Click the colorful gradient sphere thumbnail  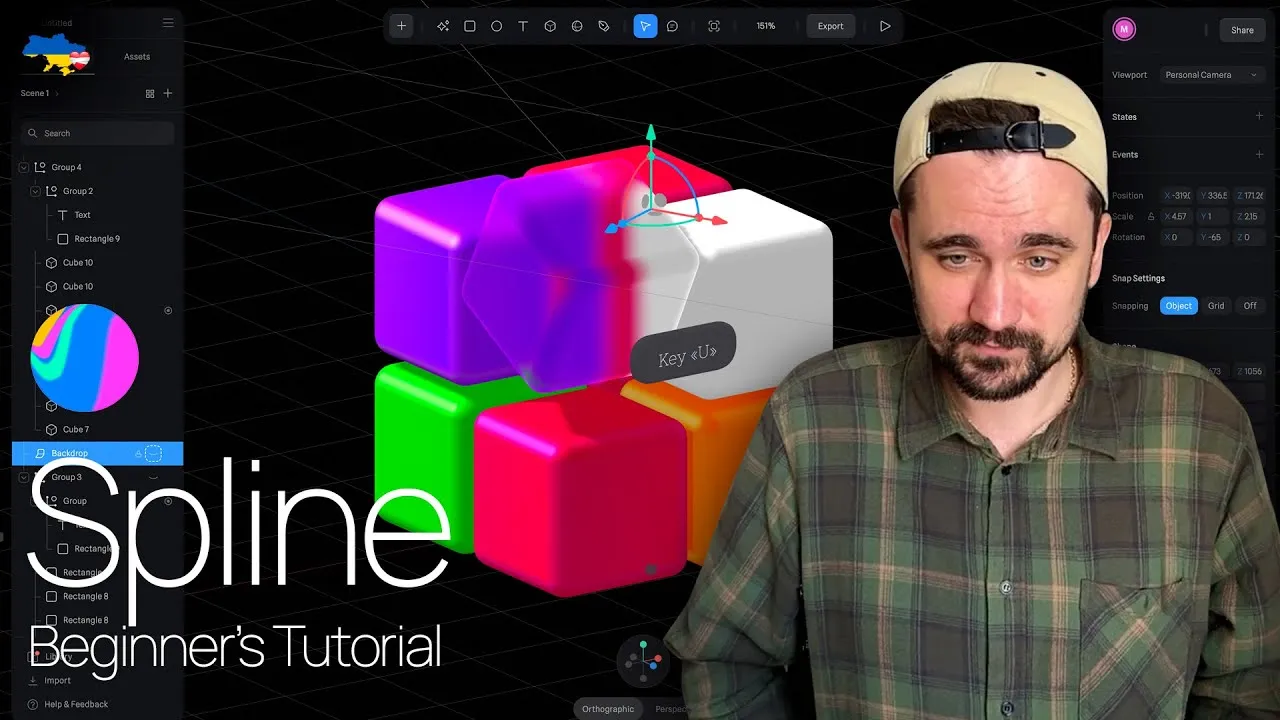coord(85,358)
